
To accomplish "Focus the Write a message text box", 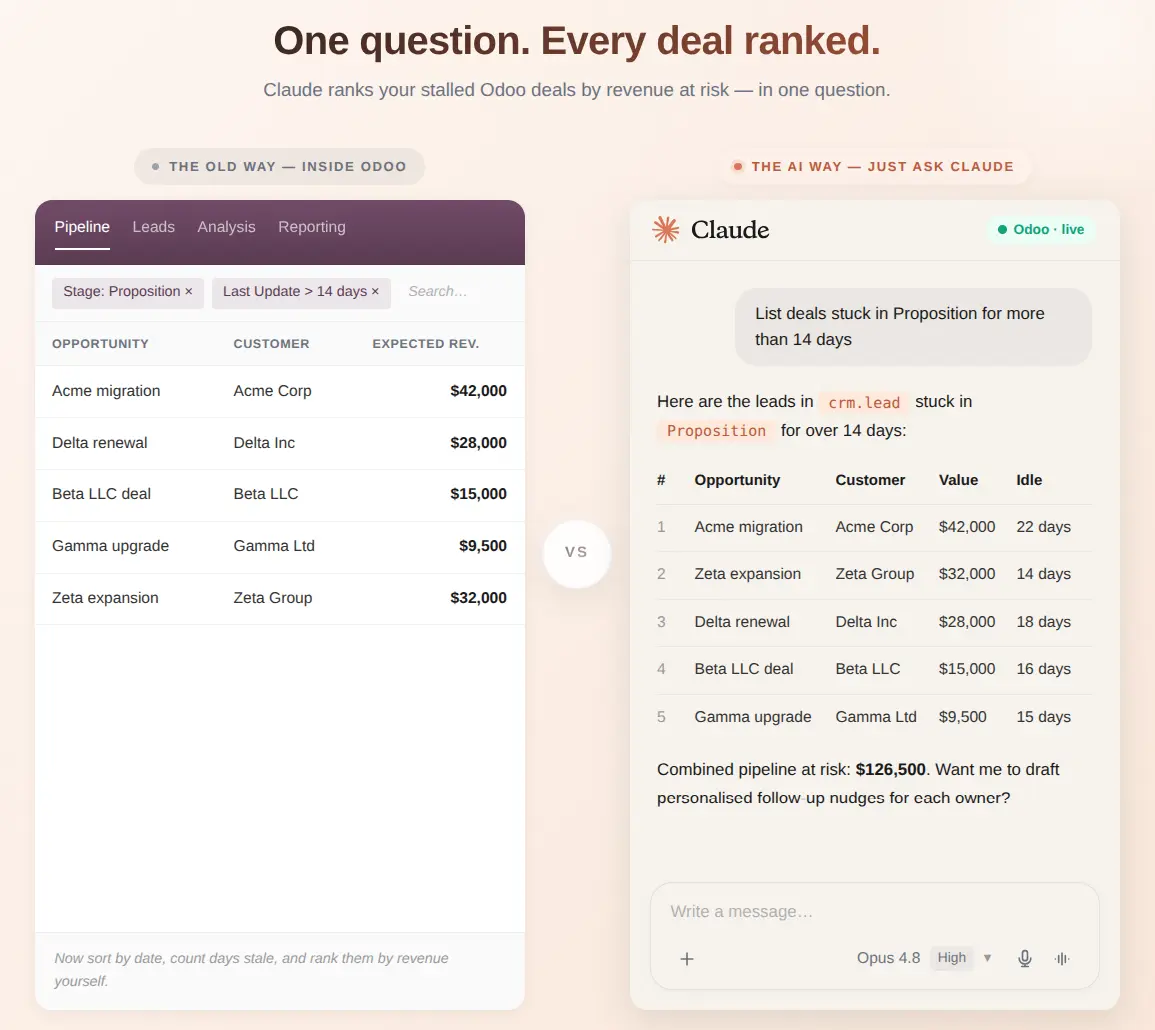I will (x=874, y=912).
